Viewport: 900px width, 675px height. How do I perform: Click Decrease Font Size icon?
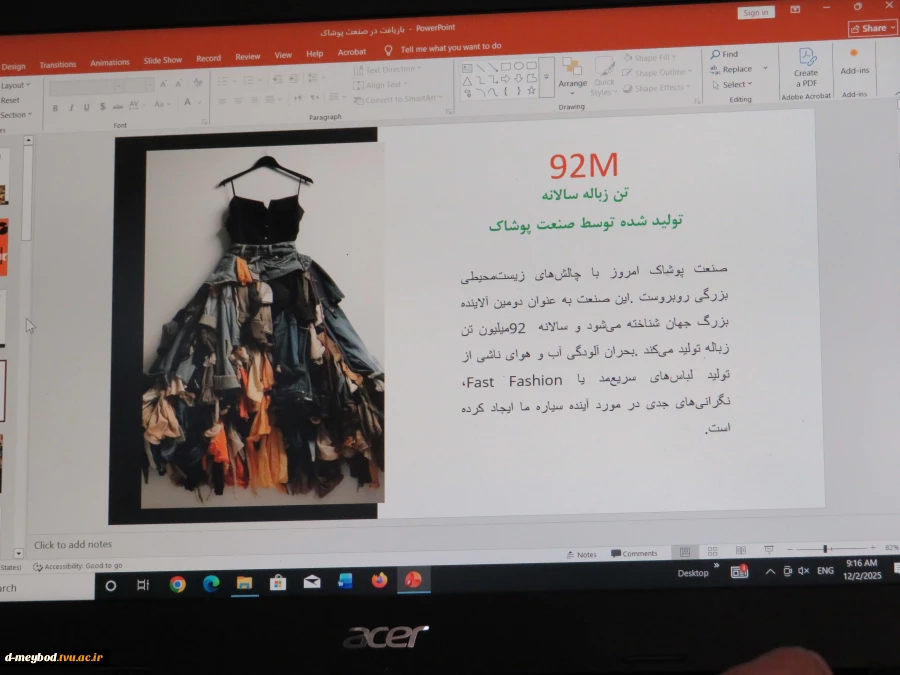point(179,84)
